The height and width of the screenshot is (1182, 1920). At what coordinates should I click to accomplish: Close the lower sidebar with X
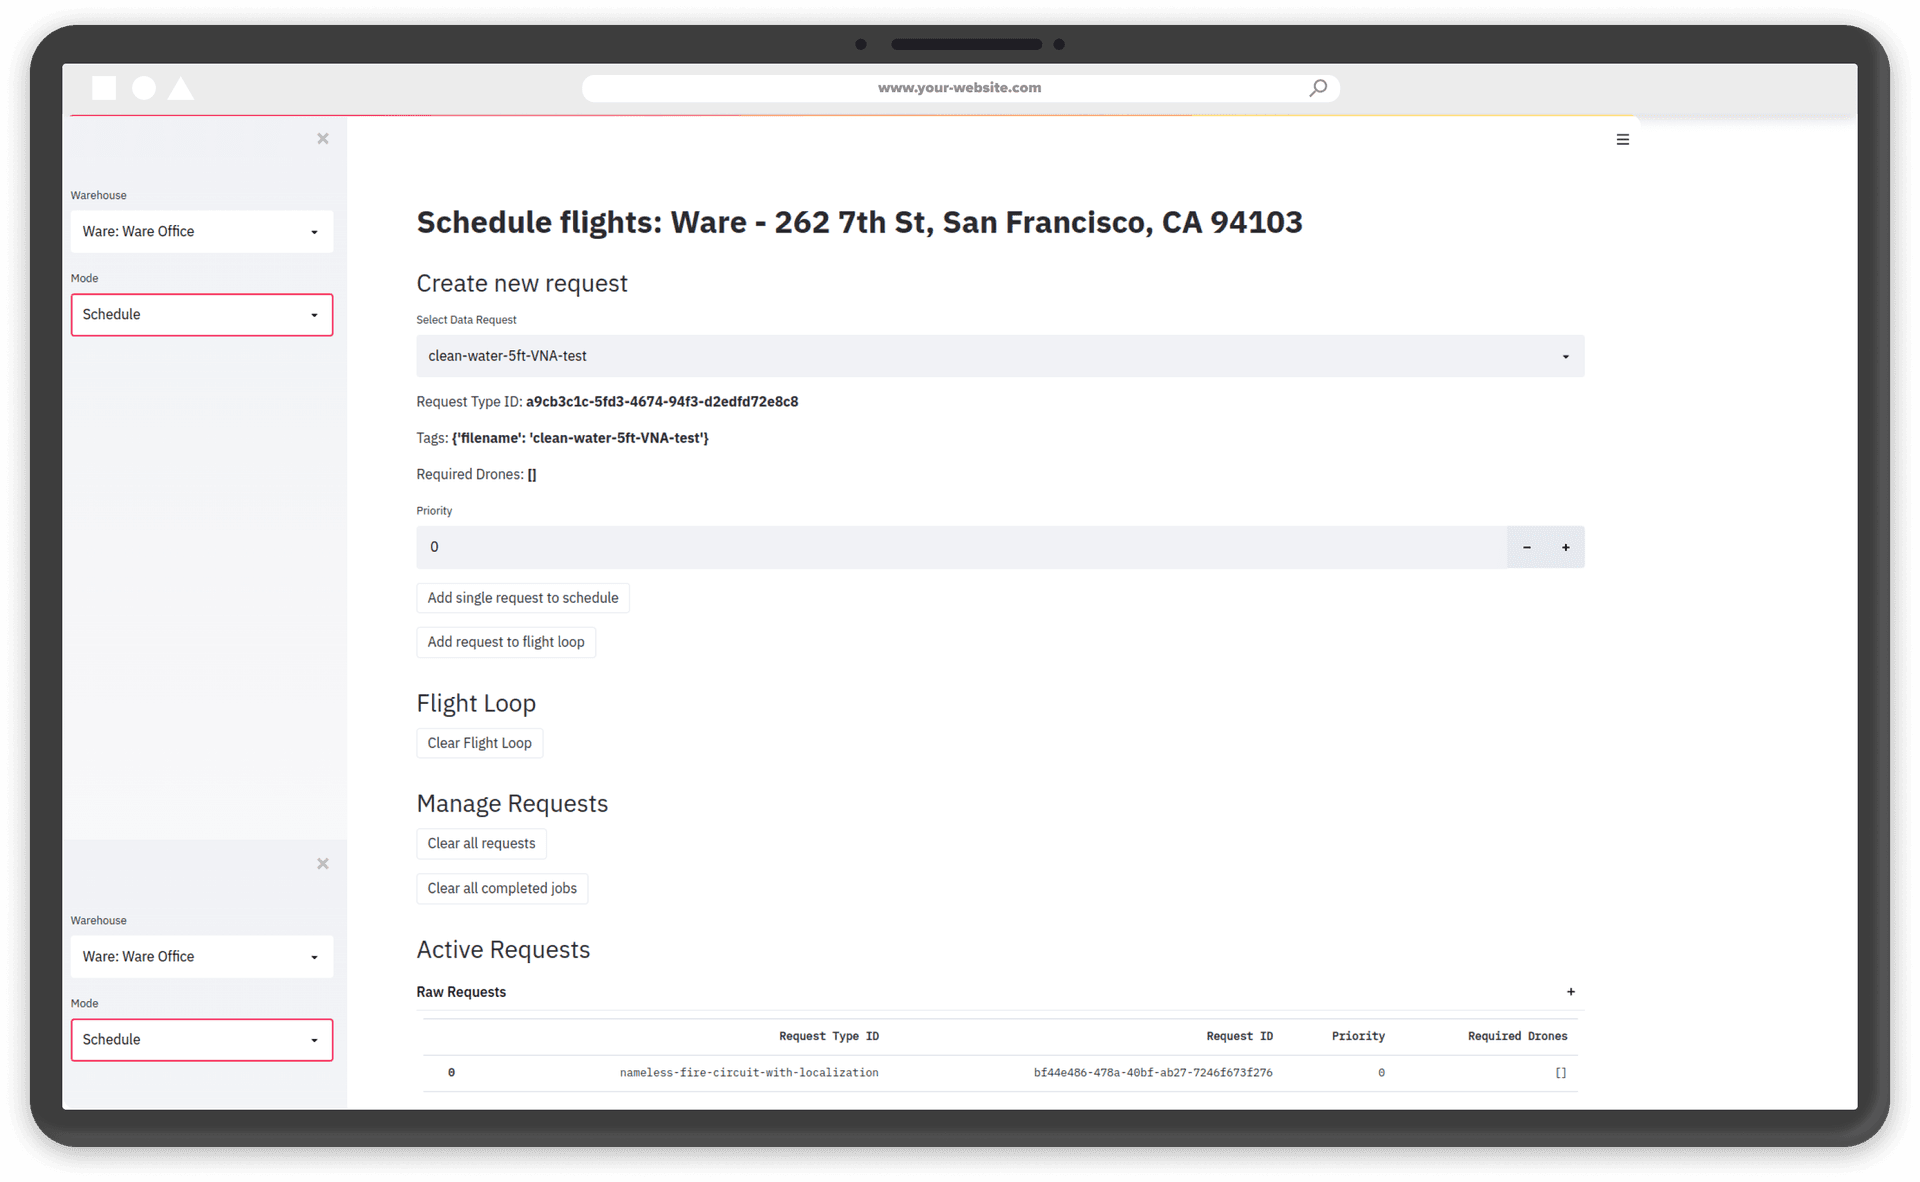(323, 864)
